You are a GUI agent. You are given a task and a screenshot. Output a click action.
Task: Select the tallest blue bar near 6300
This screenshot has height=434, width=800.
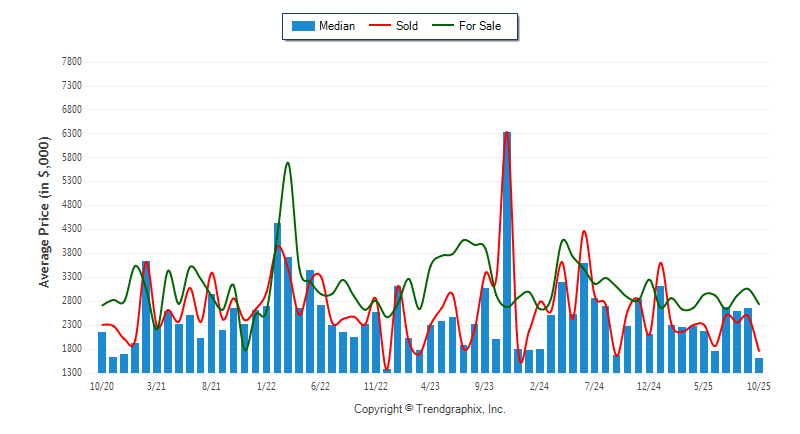(x=507, y=250)
